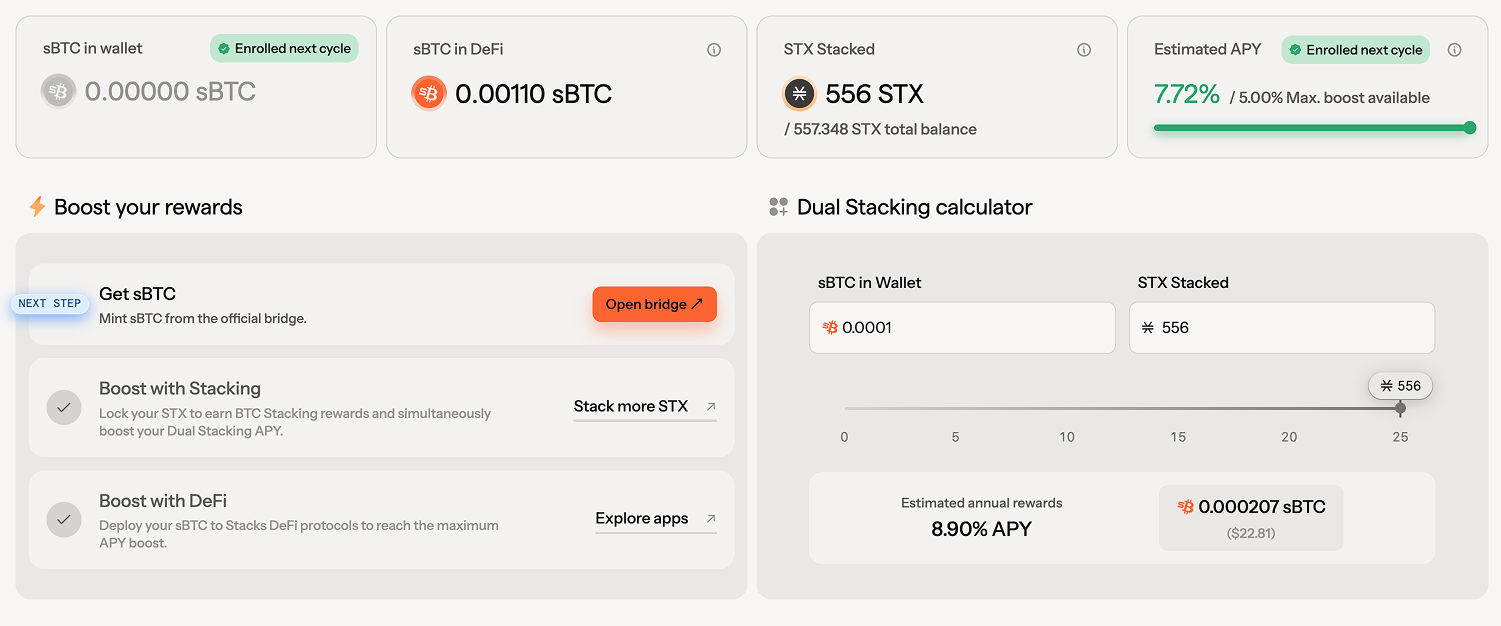Click the Dual Stacking calculator icon
Image resolution: width=1501 pixels, height=626 pixels.
coord(778,207)
